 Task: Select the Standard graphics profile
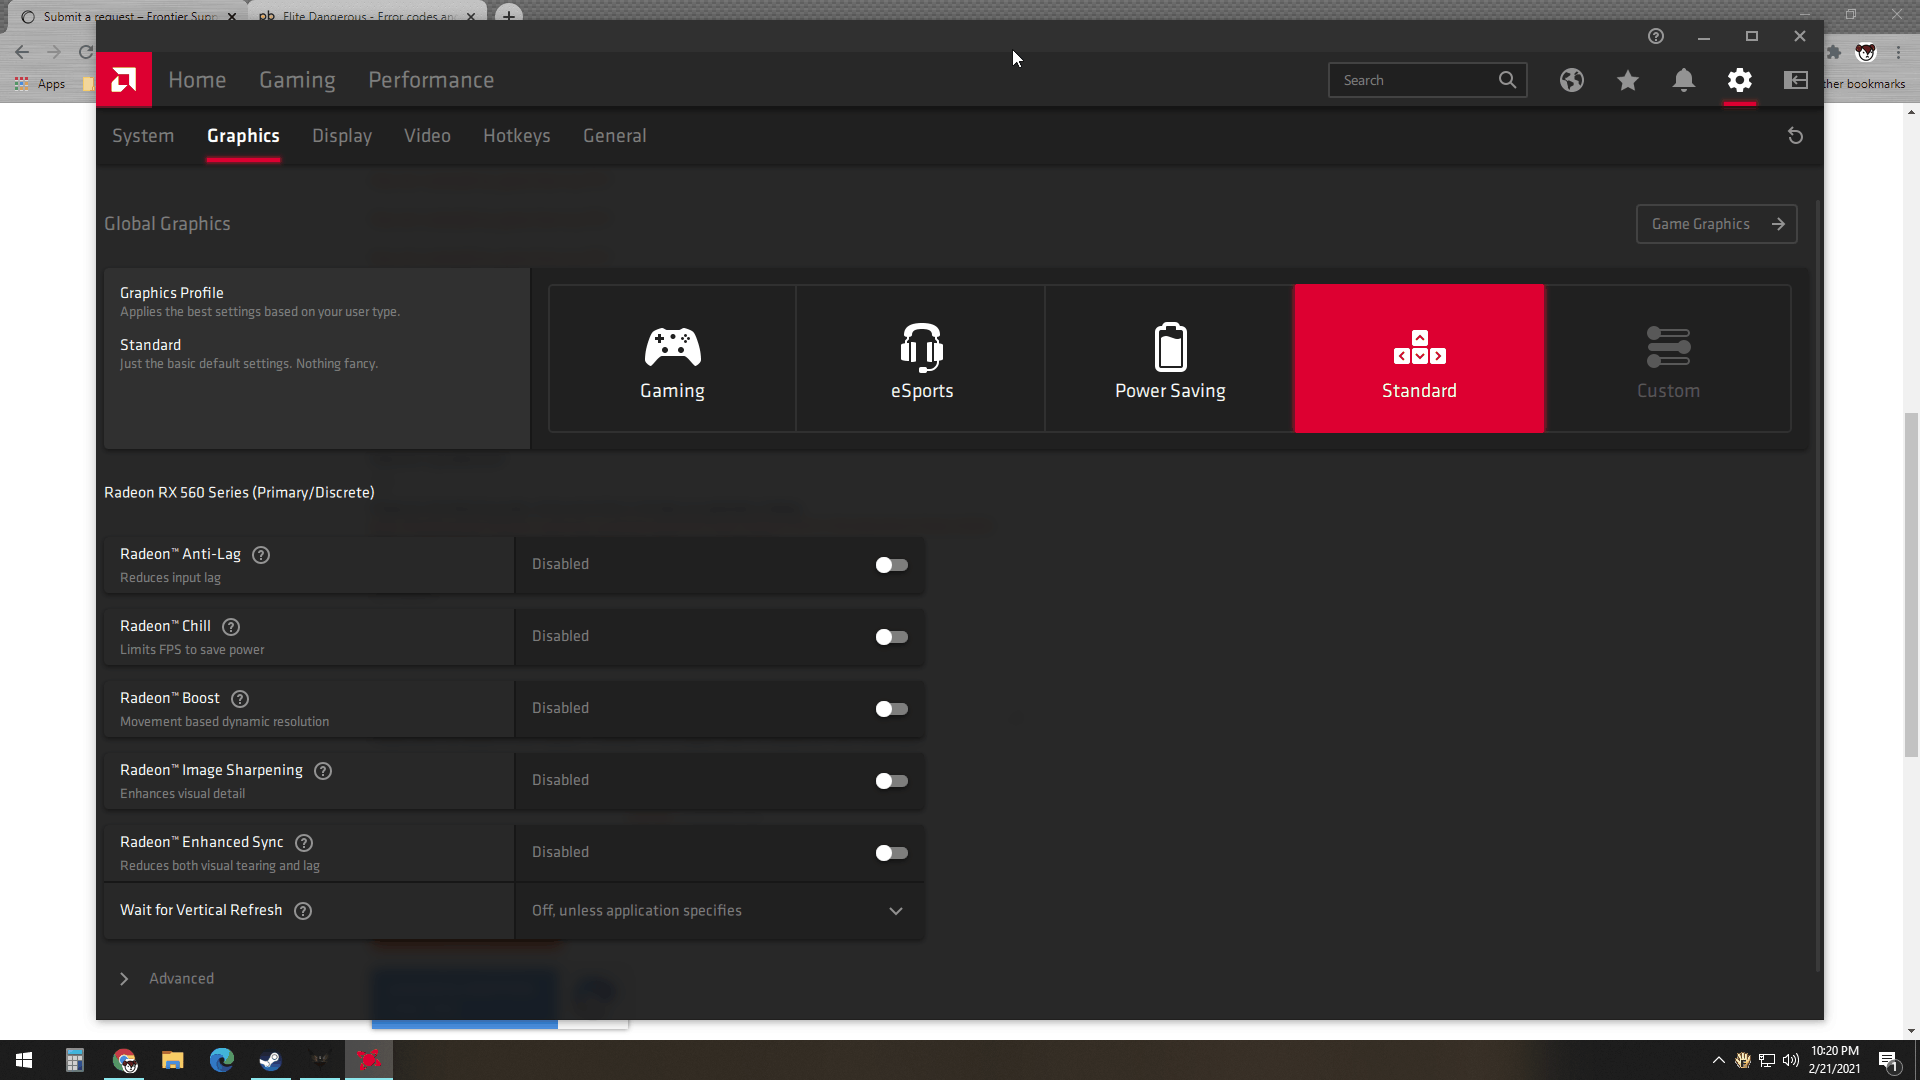[1419, 359]
